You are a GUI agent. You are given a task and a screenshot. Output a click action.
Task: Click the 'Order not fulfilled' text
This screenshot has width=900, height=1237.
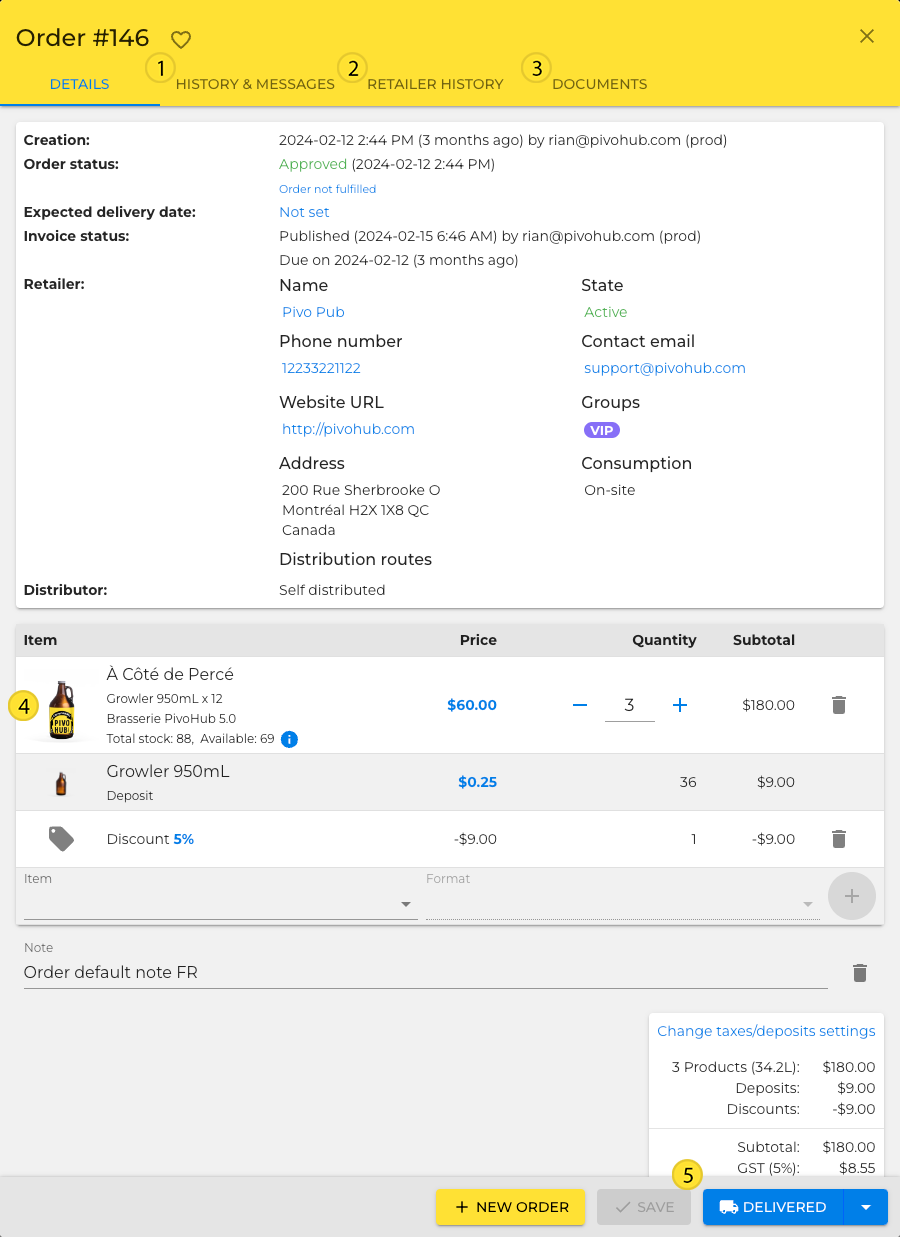click(x=328, y=189)
